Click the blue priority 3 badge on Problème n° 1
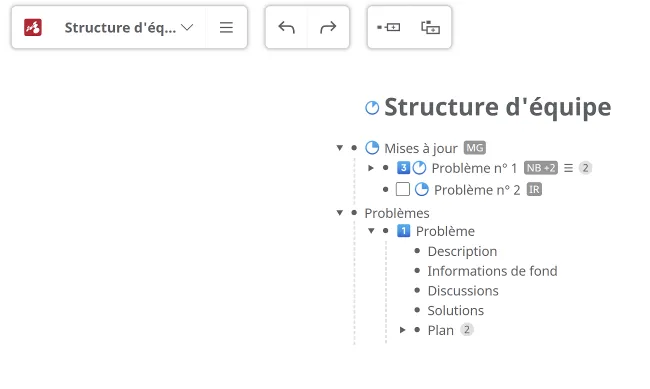Screen dimensions: 650x389 click(403, 168)
